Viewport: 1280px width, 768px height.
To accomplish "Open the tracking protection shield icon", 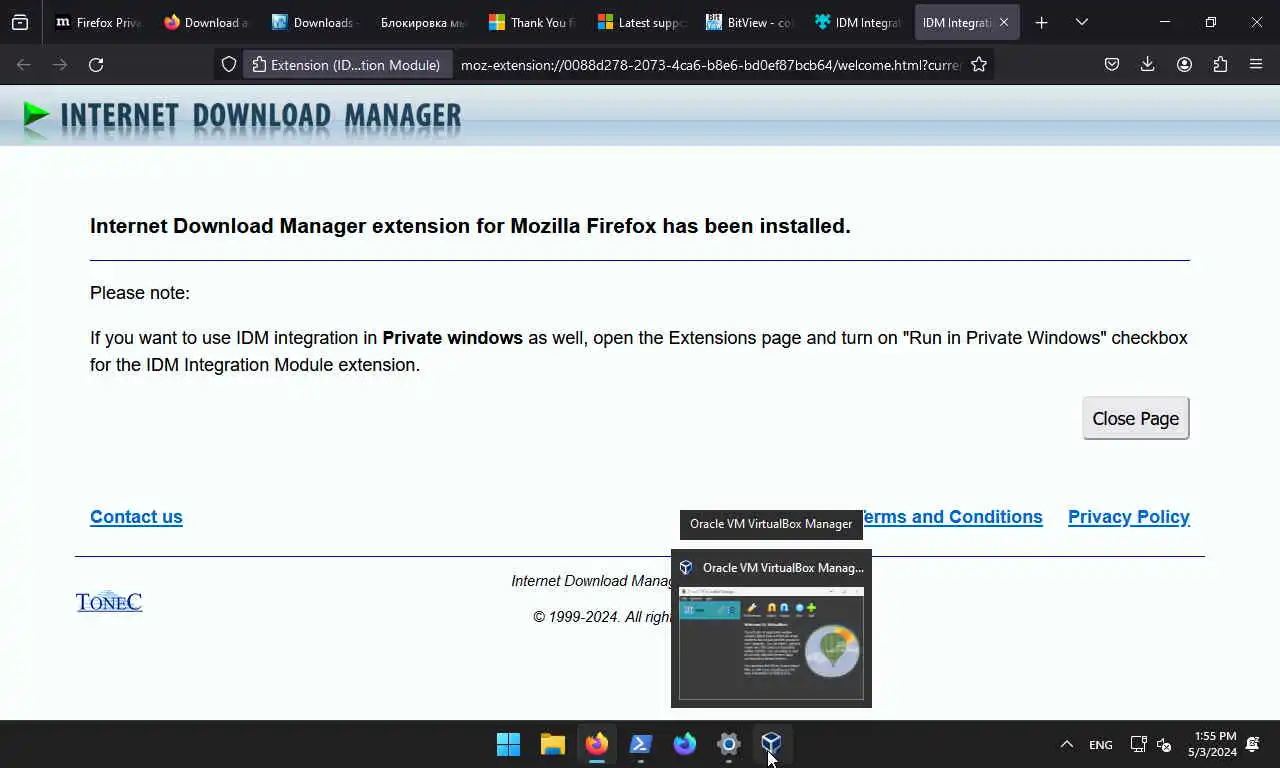I will click(x=229, y=65).
